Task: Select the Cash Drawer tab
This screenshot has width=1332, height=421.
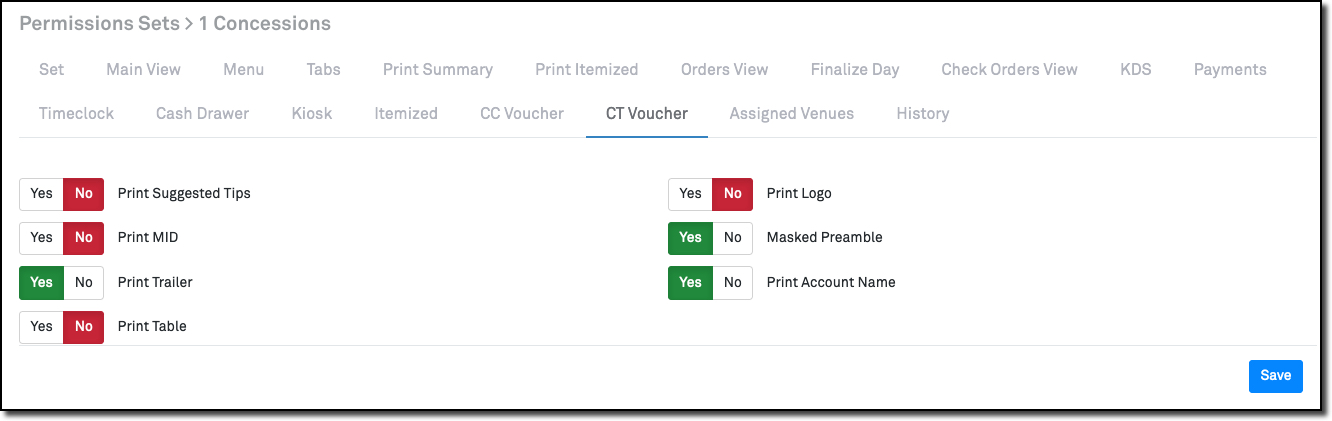Action: pyautogui.click(x=202, y=113)
